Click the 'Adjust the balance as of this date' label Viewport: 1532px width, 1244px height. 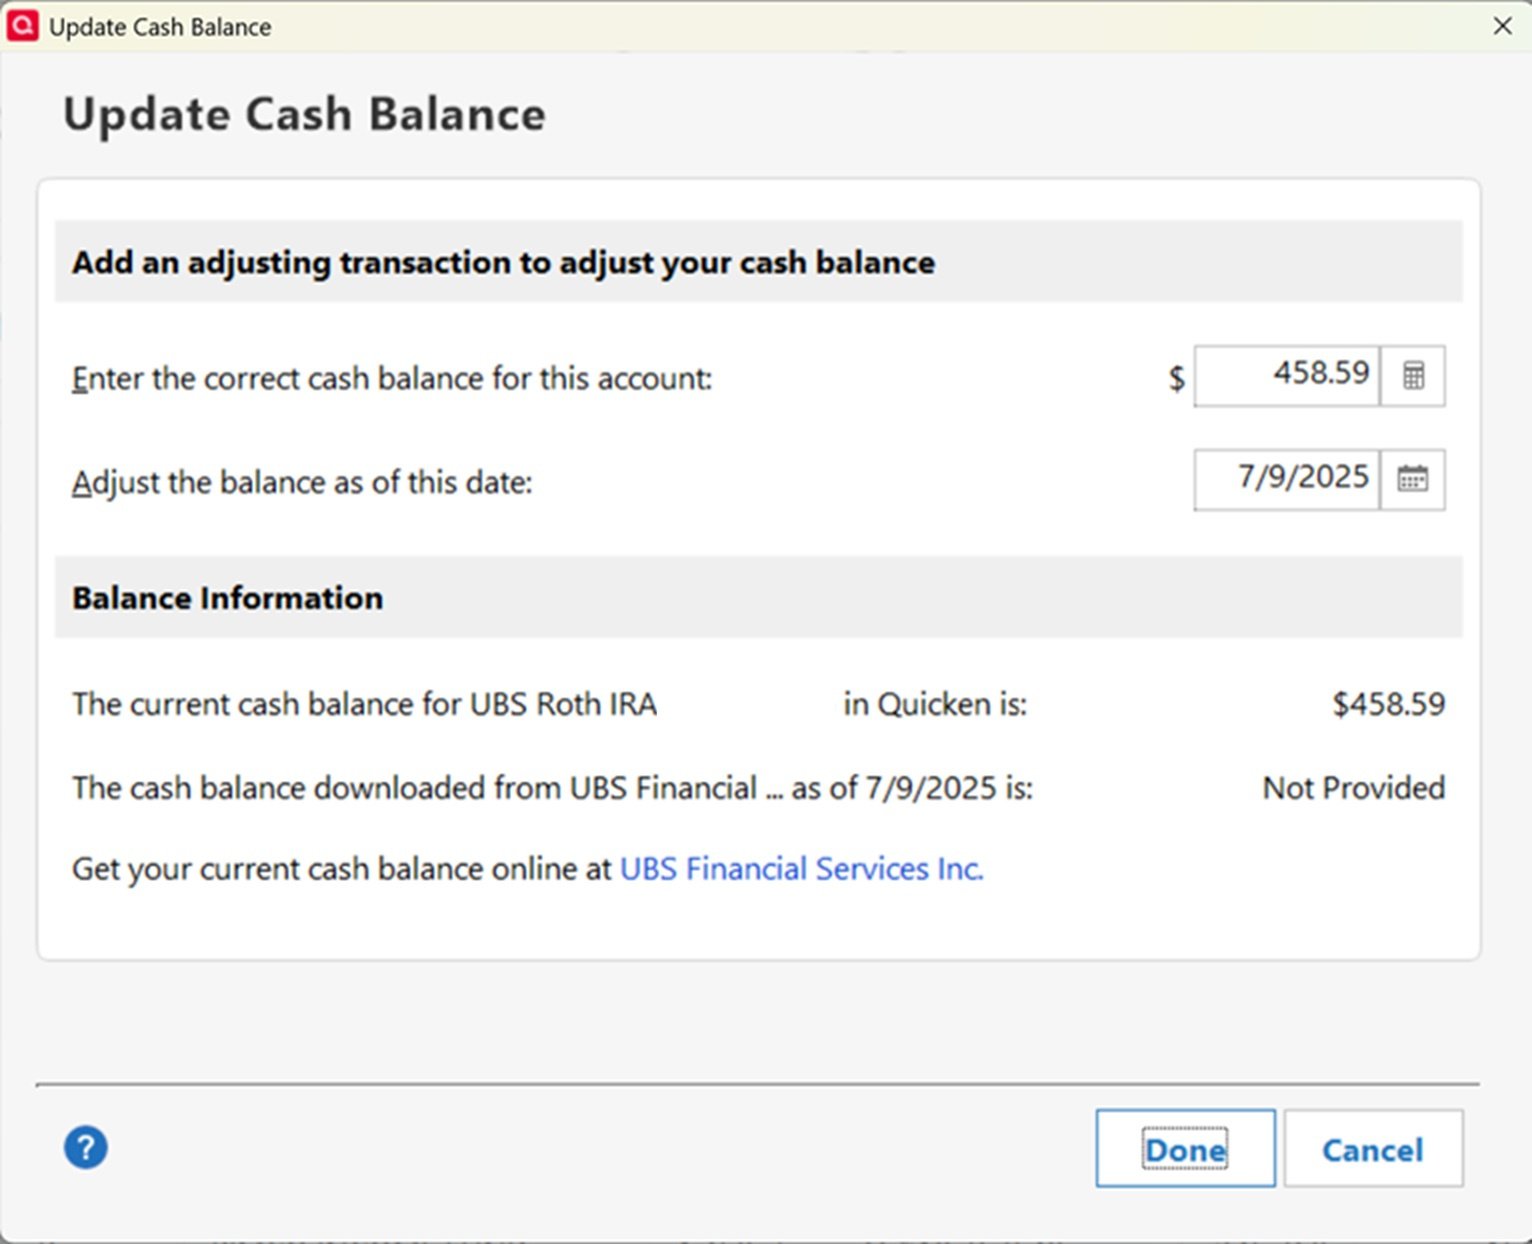click(302, 483)
